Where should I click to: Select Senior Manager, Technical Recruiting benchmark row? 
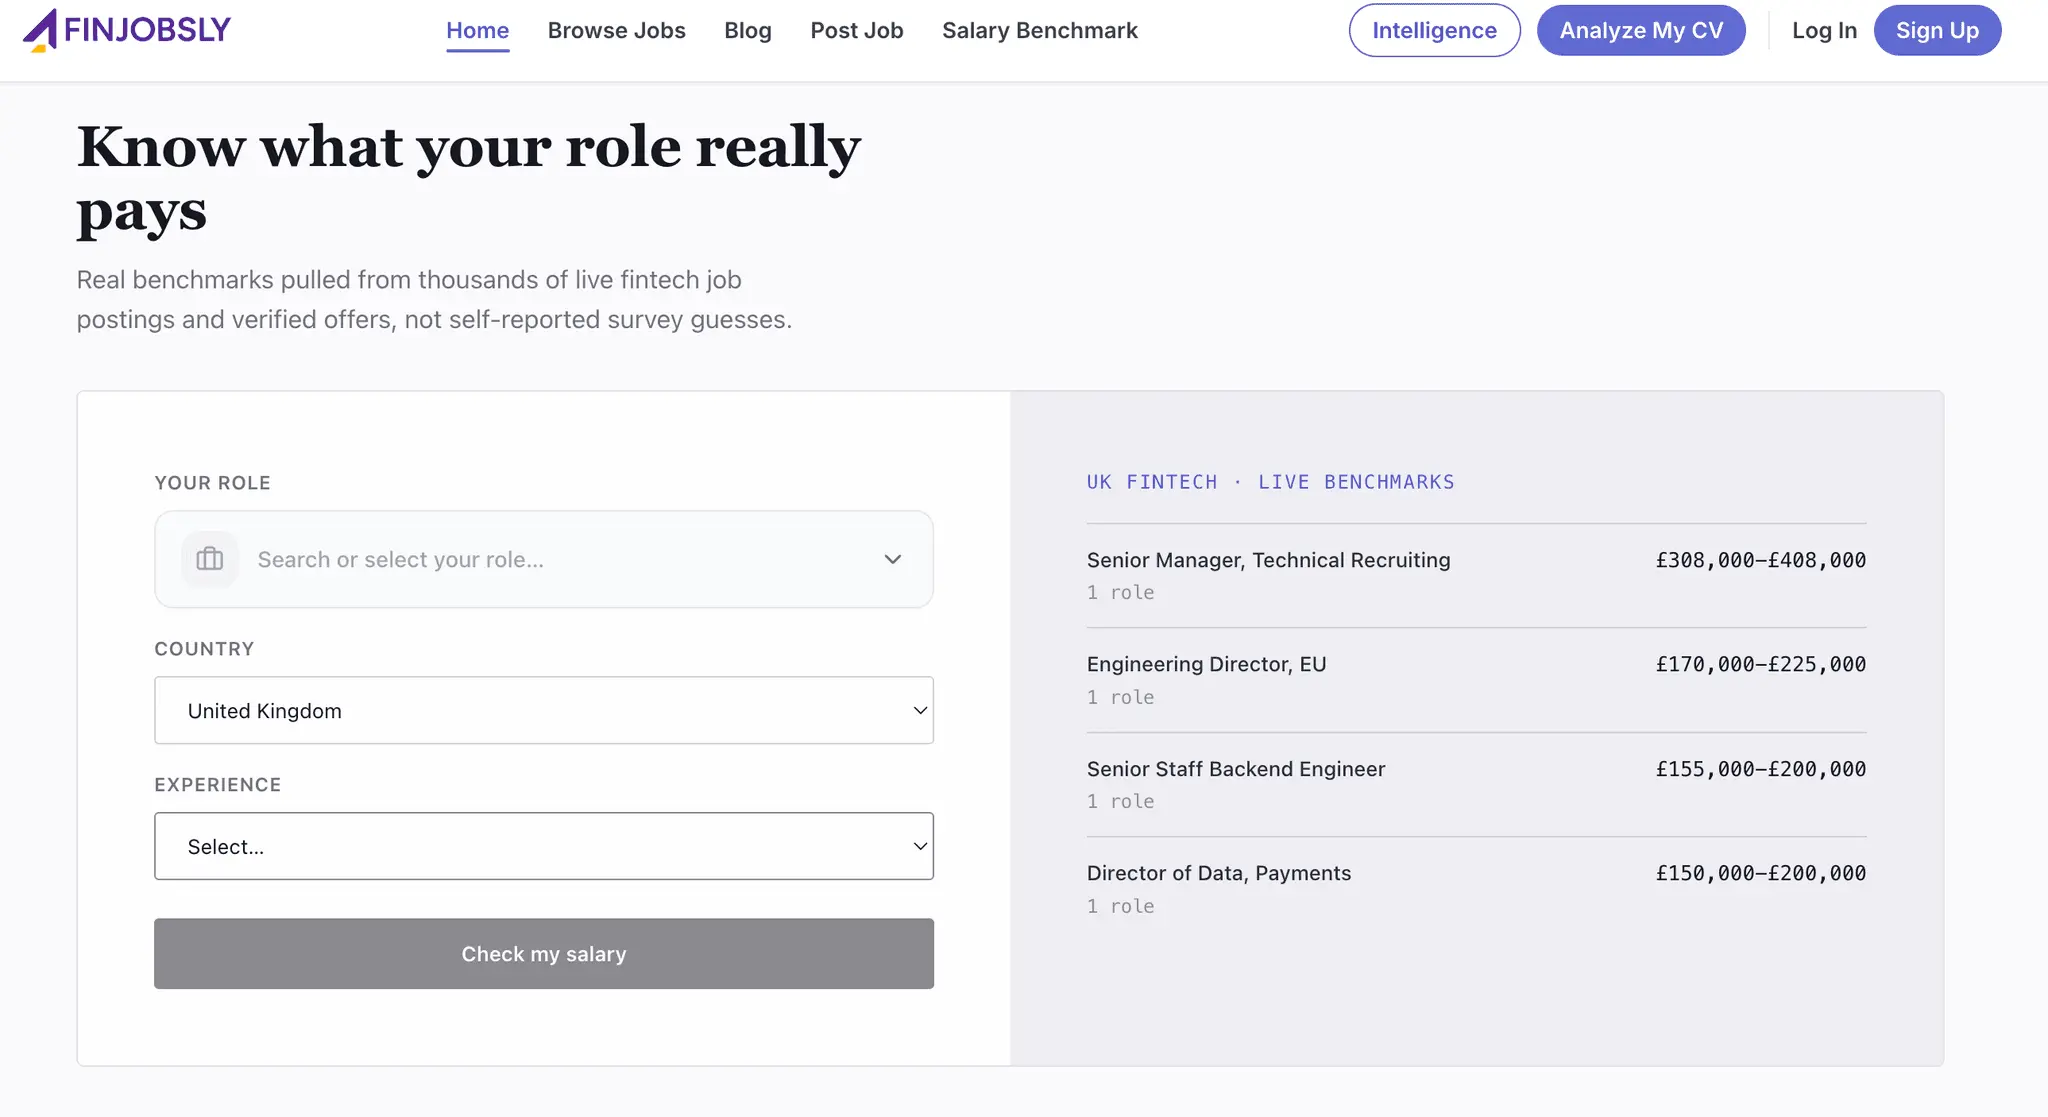[1477, 575]
